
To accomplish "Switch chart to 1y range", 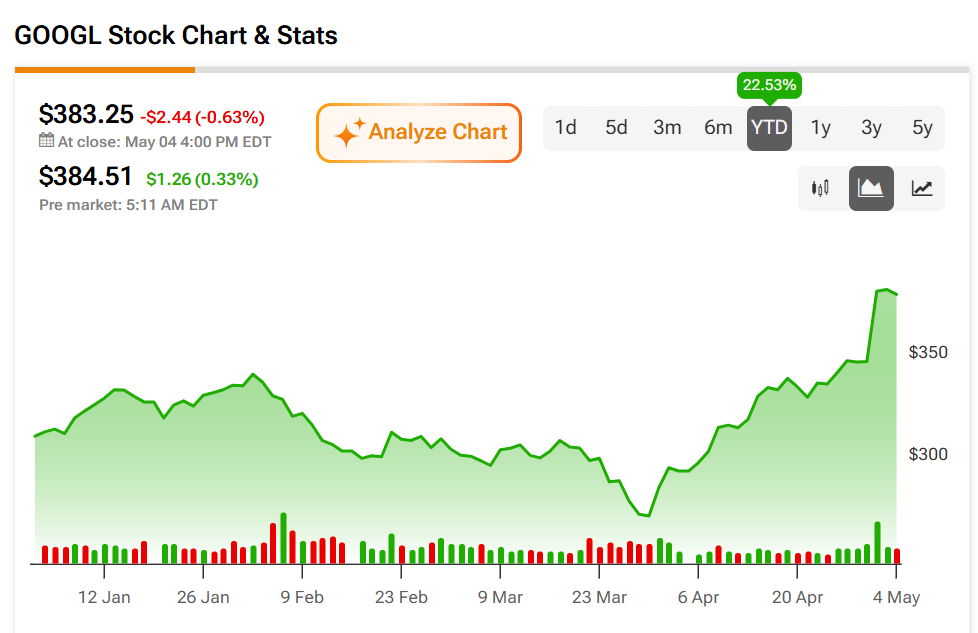I will (x=820, y=128).
